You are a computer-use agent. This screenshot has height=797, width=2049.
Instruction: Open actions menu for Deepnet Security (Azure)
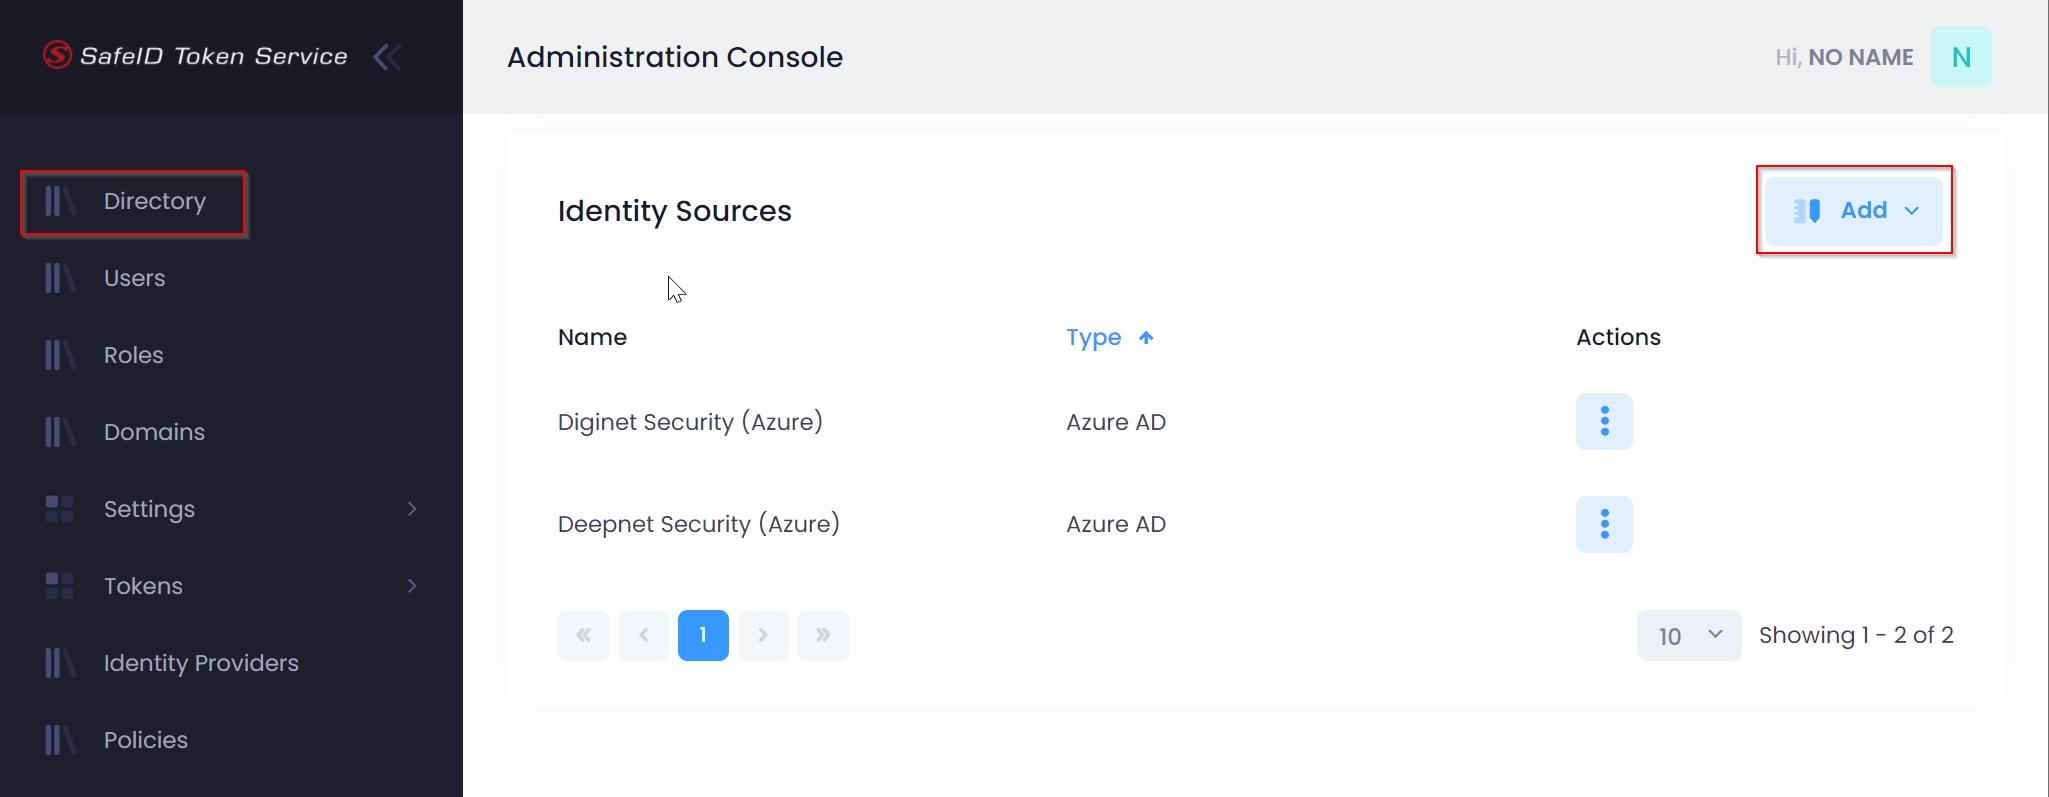tap(1603, 524)
